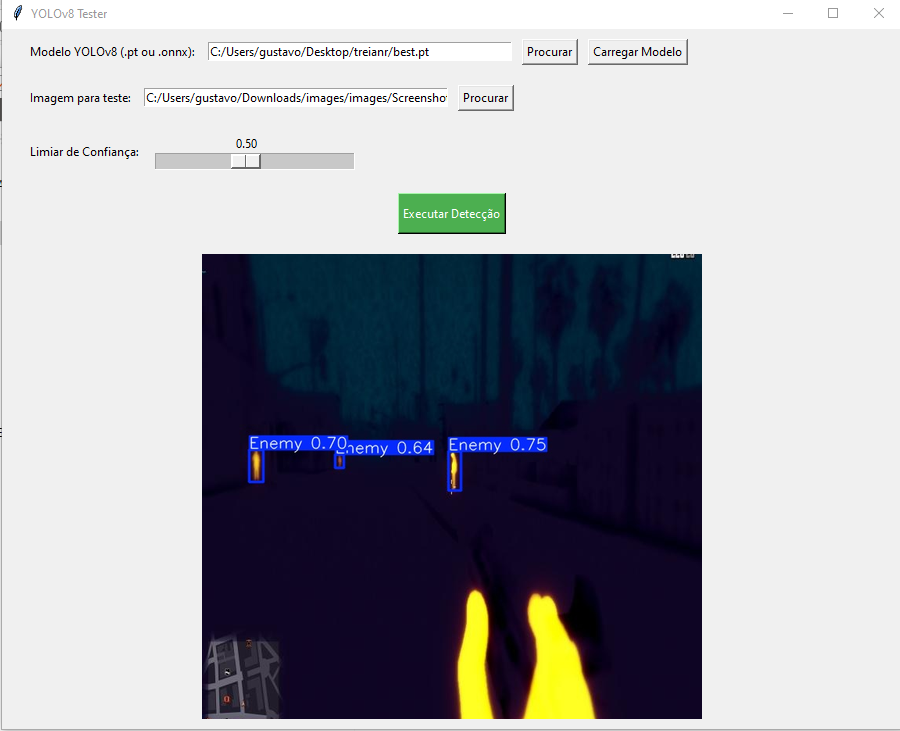This screenshot has height=731, width=900.
Task: Click the test image path input field
Action: [296, 98]
